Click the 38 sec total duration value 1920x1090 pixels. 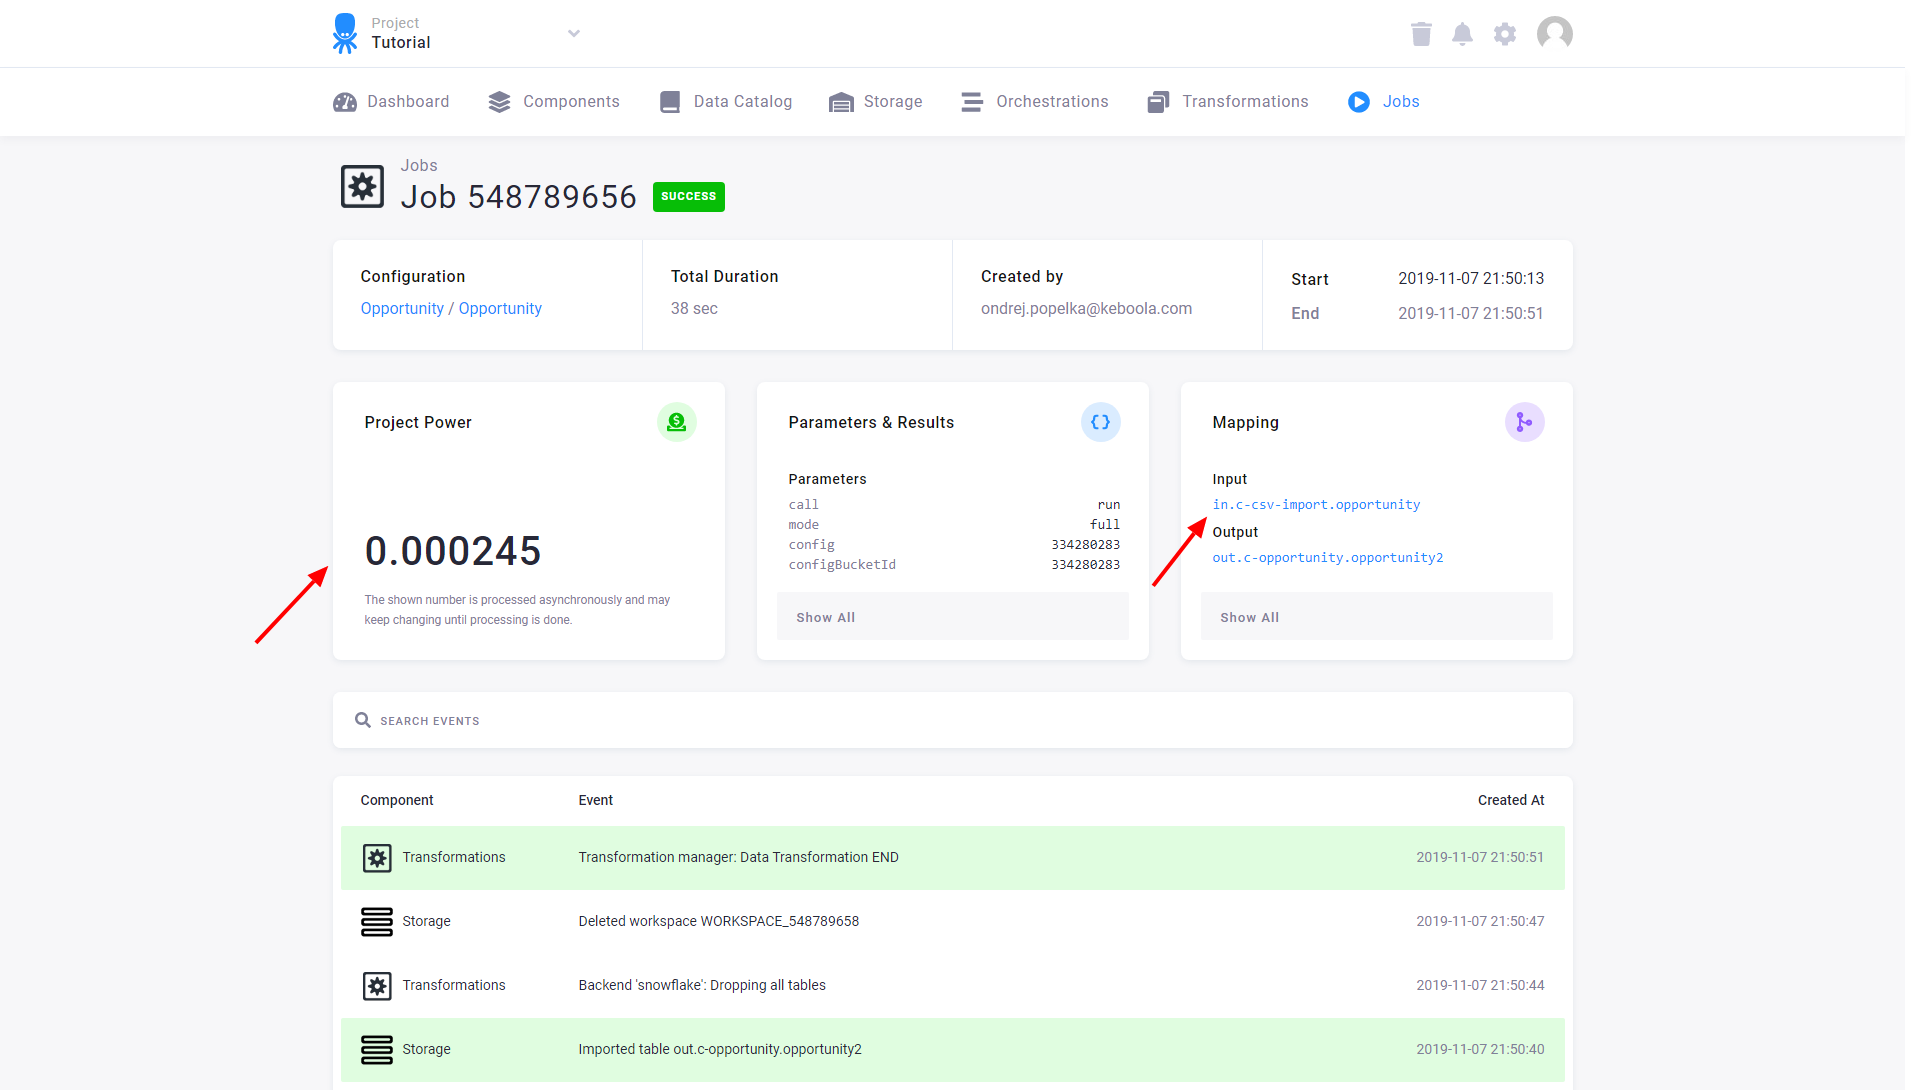tap(694, 309)
